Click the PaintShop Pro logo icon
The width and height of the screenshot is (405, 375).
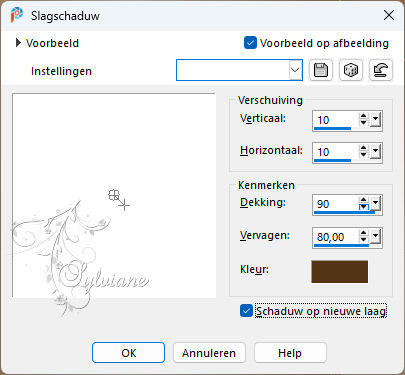coord(16,15)
